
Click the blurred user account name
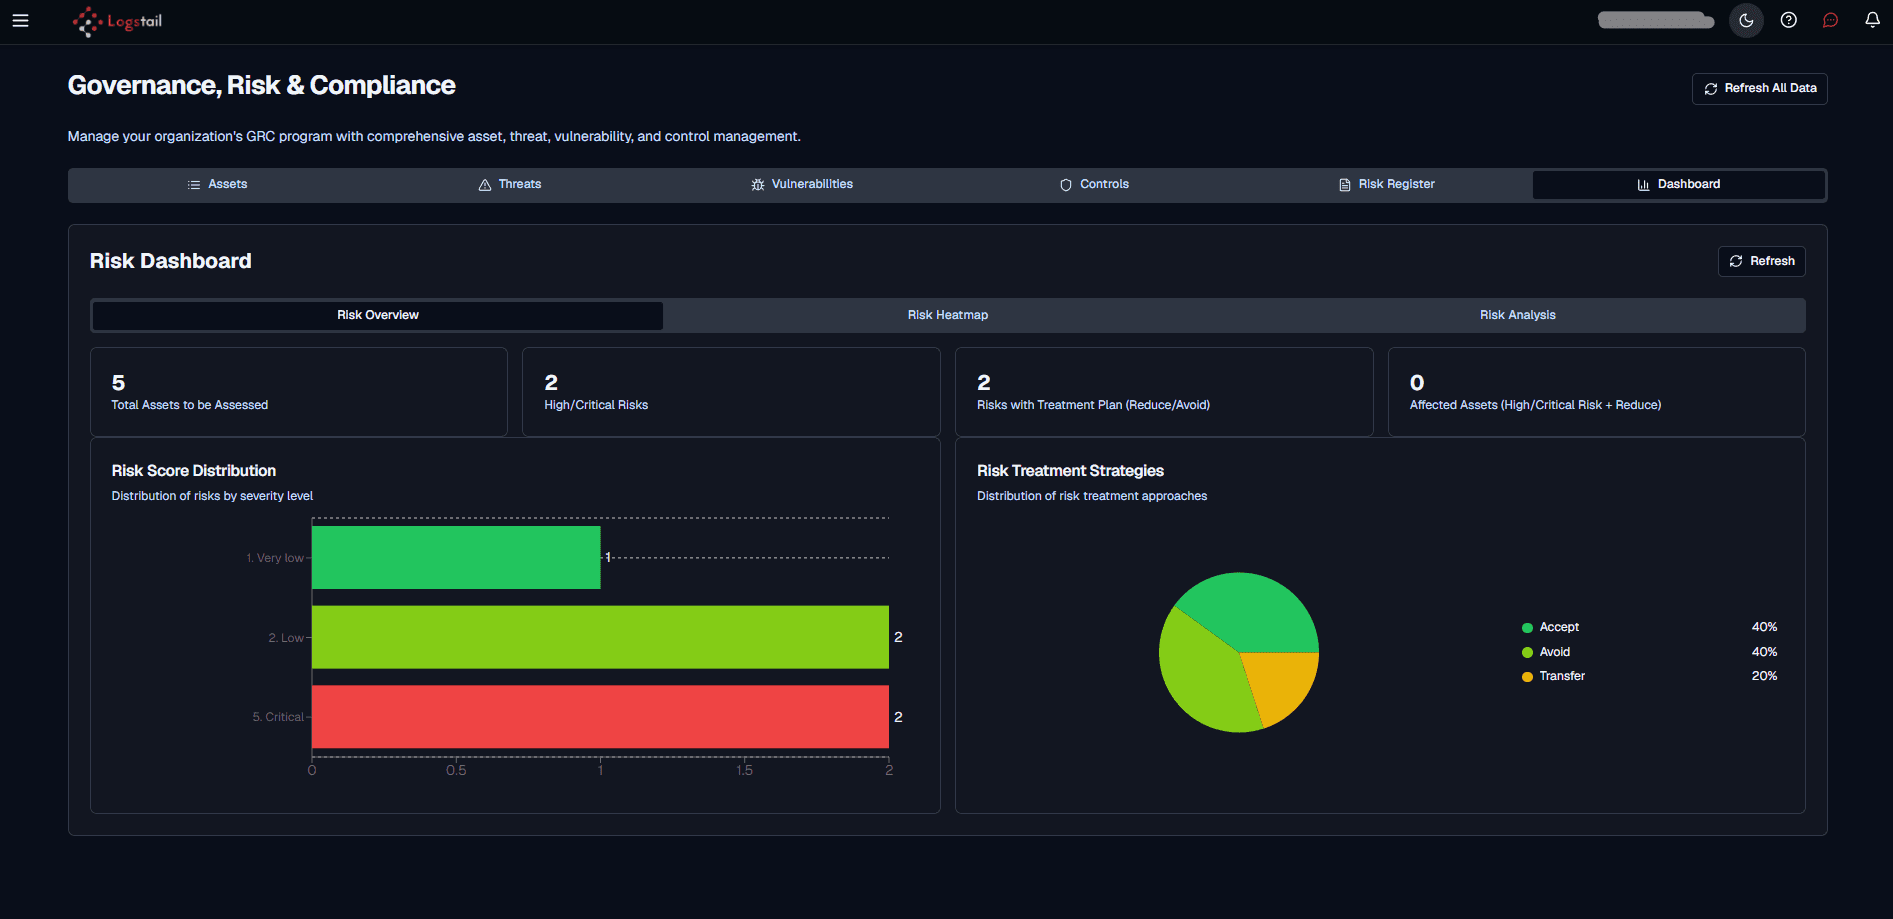(1656, 20)
